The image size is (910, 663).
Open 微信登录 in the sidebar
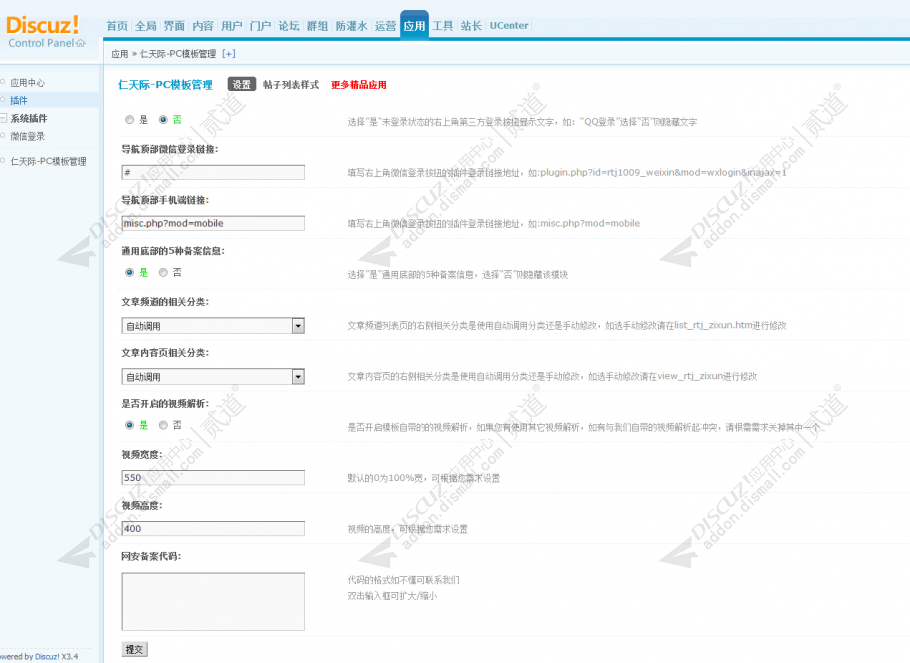coord(27,136)
